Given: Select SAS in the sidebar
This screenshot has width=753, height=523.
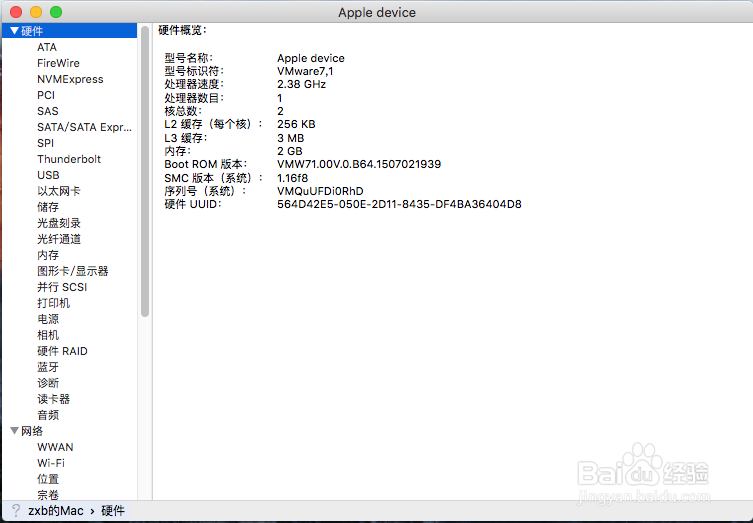Looking at the screenshot, I should click(48, 111).
